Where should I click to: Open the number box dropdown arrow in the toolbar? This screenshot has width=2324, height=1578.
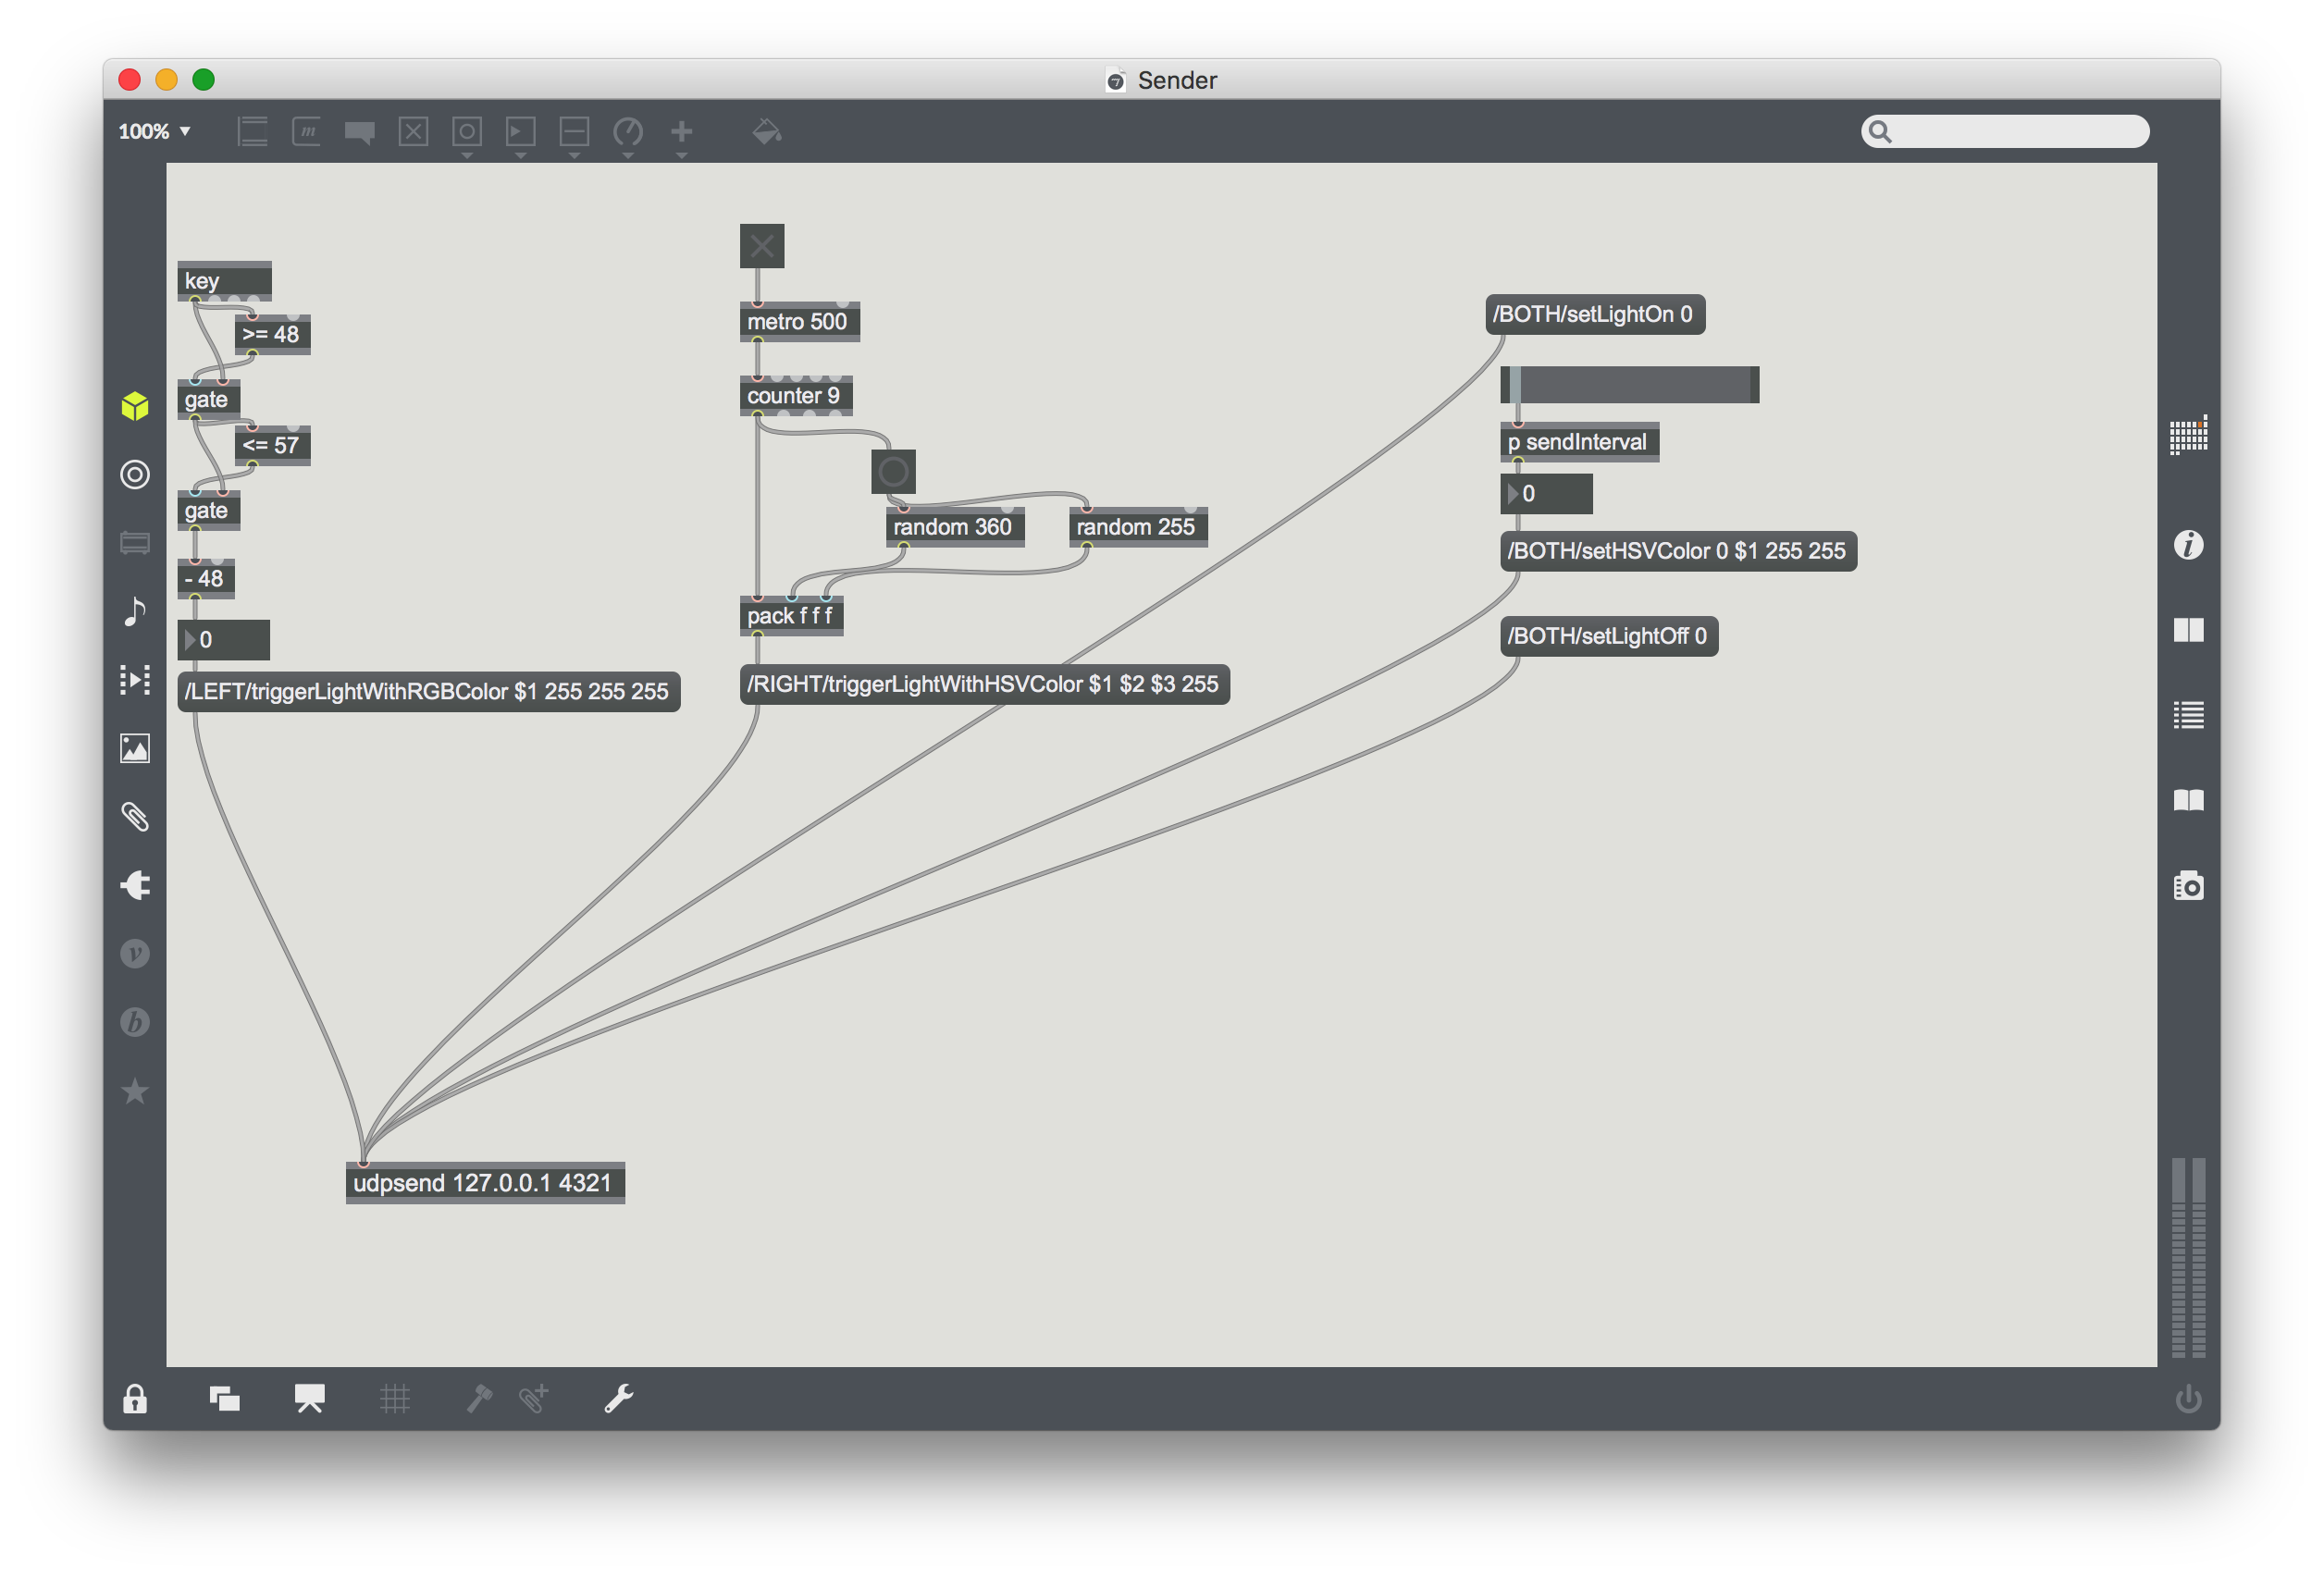point(574,155)
